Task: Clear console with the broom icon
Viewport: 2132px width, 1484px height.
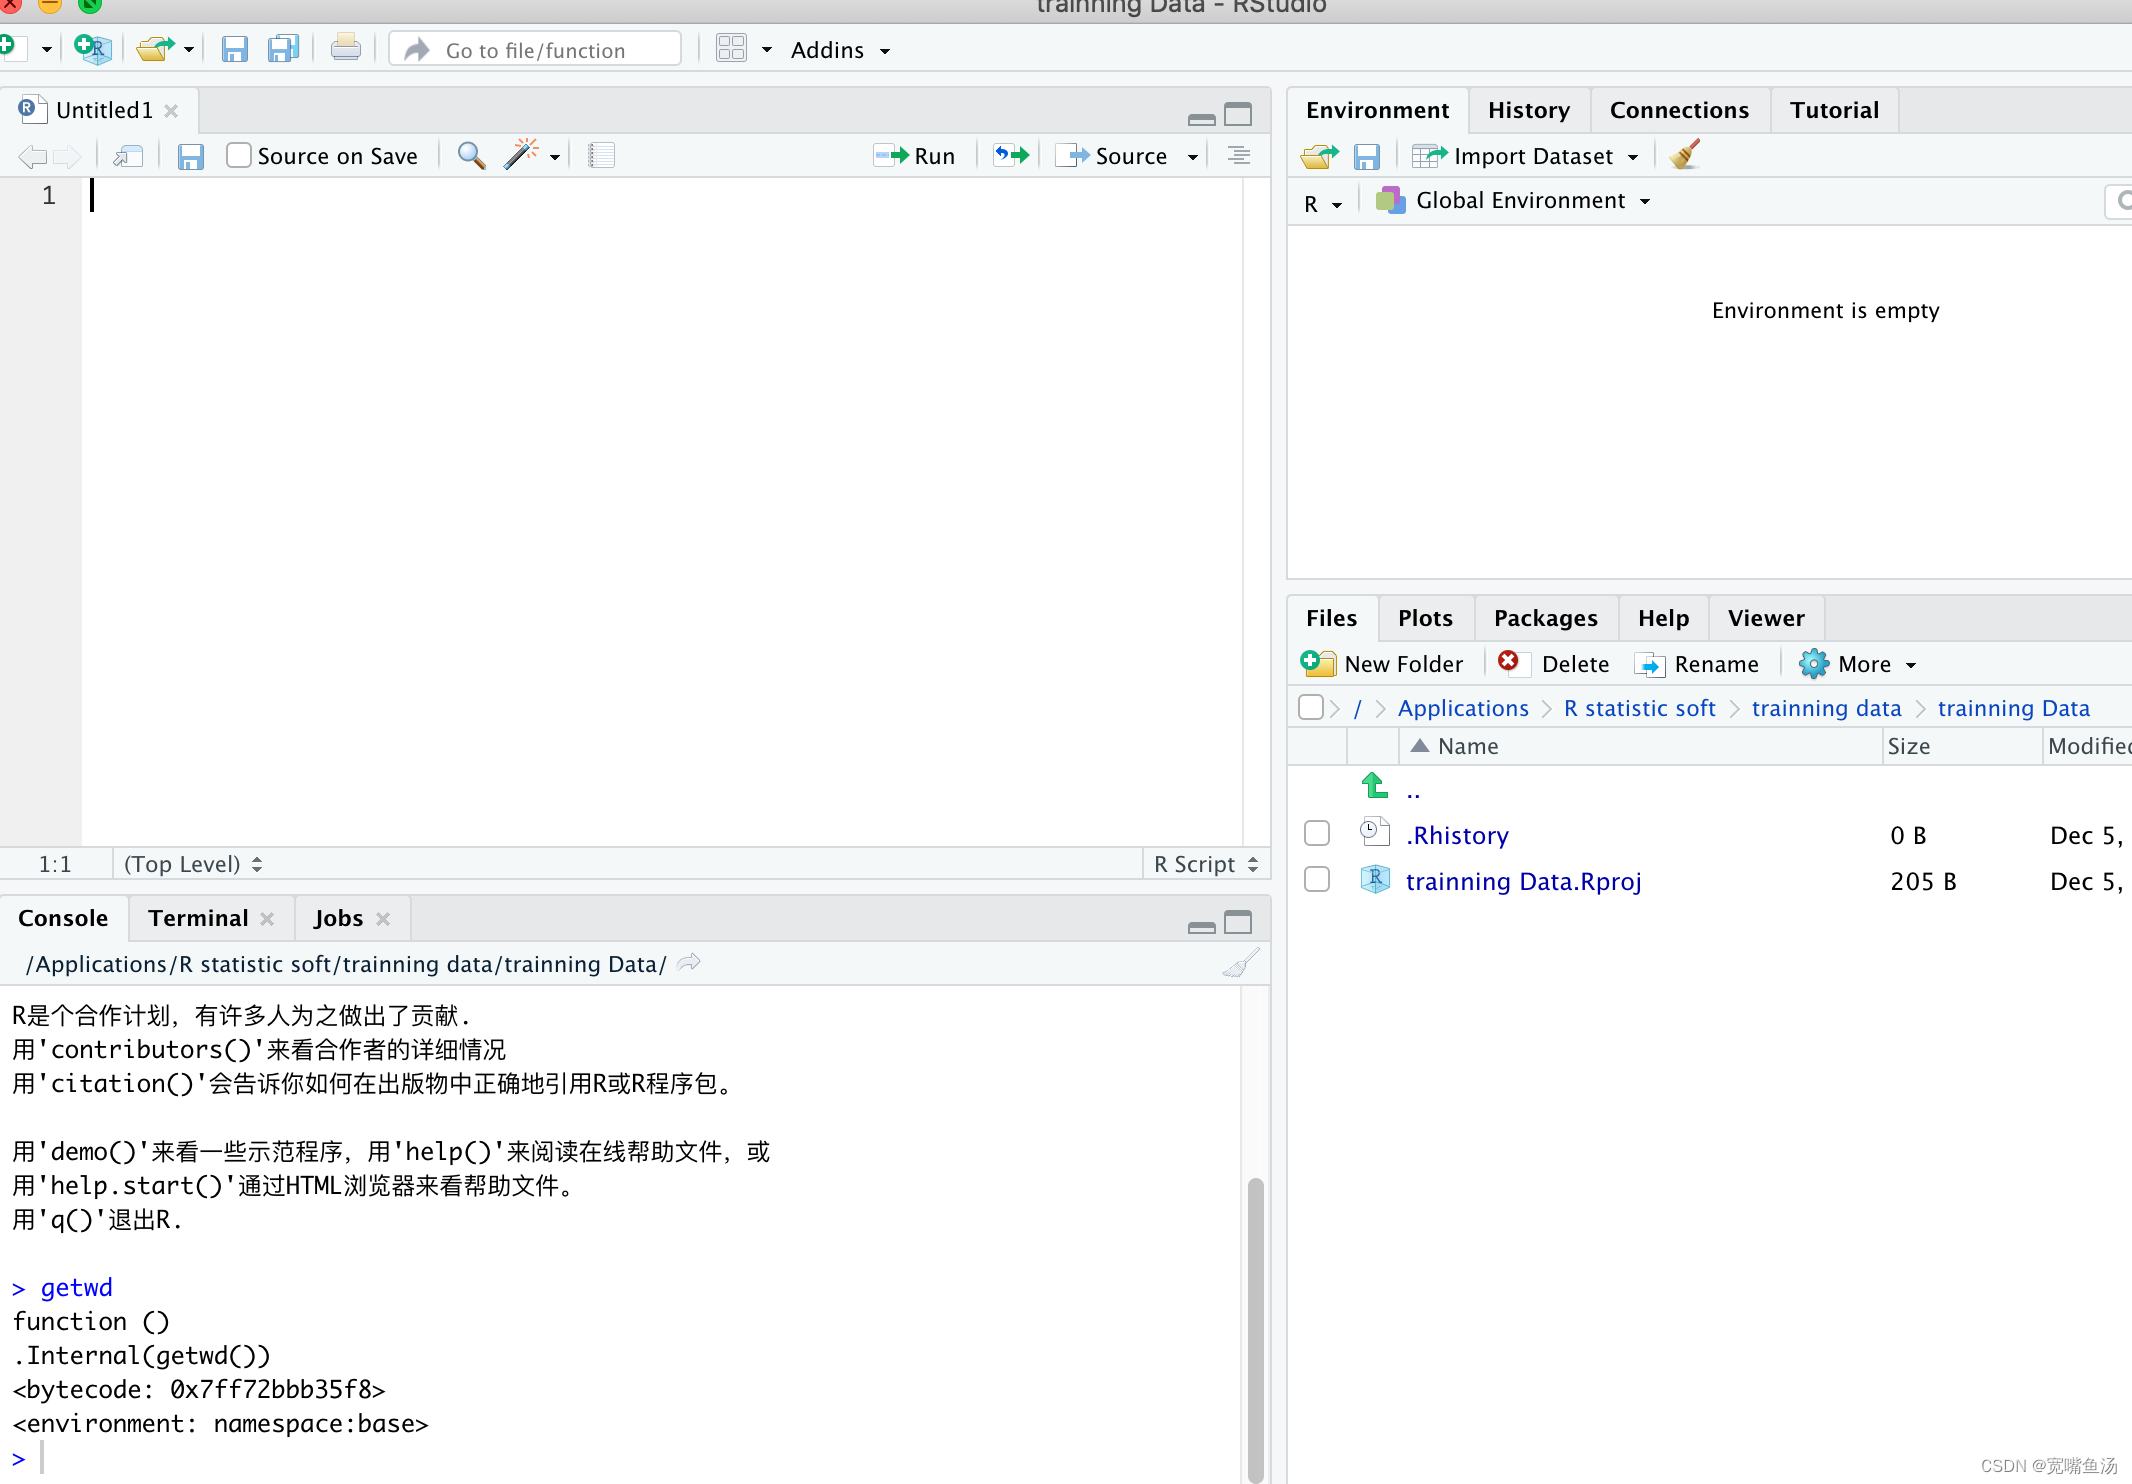Action: click(1241, 963)
